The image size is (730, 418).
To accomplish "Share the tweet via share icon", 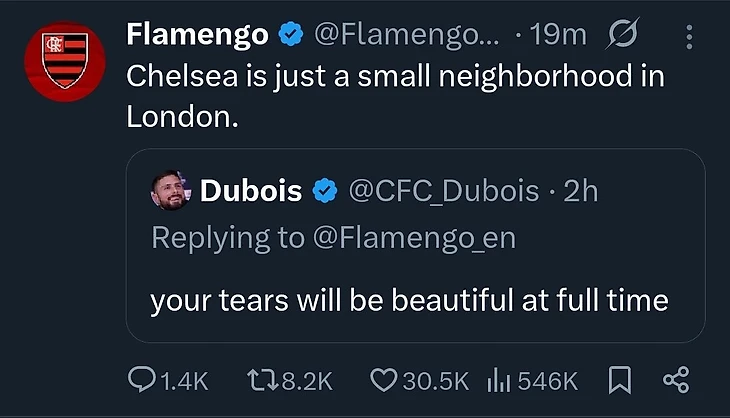I will [x=676, y=380].
